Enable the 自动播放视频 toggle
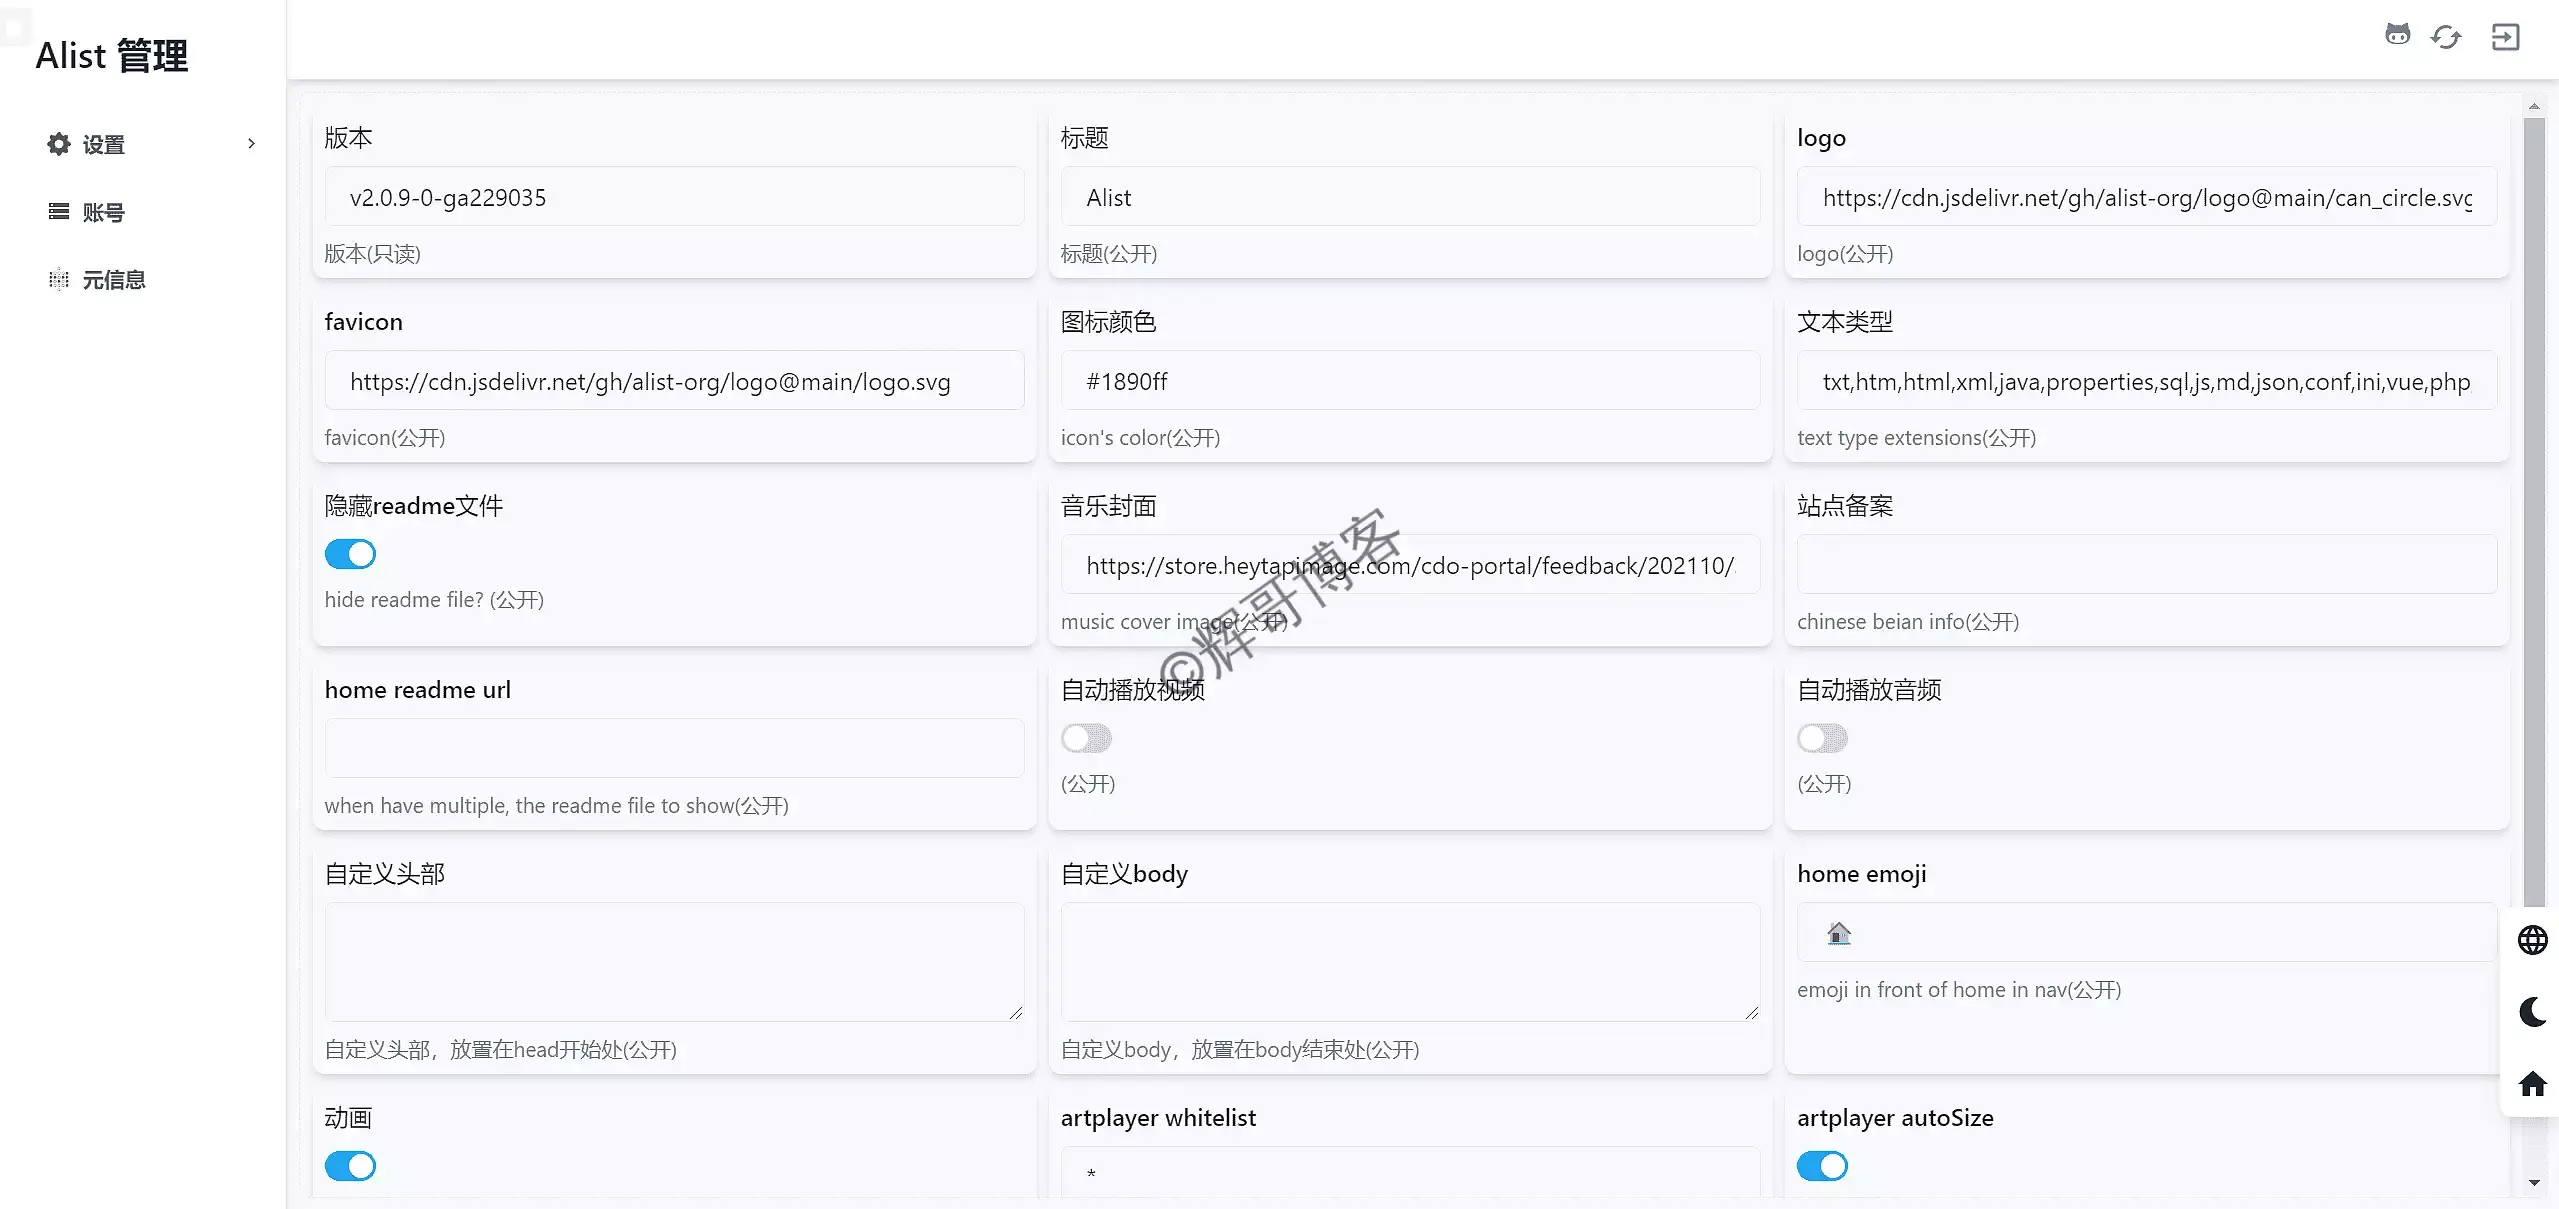2559x1209 pixels. 1085,738
